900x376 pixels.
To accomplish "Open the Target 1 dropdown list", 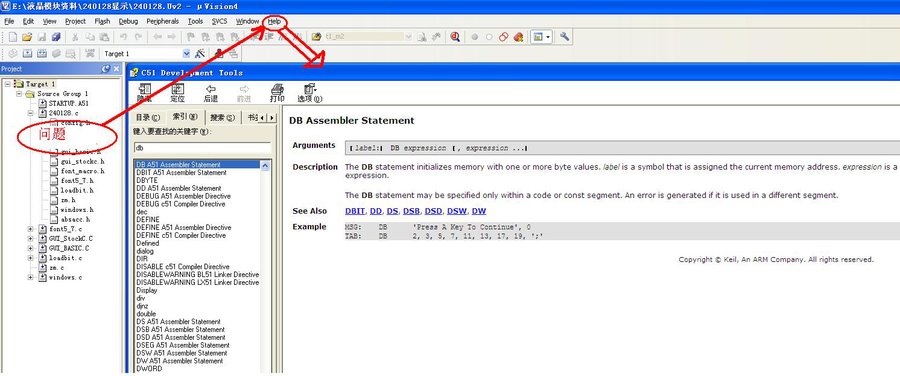I will tap(186, 53).
